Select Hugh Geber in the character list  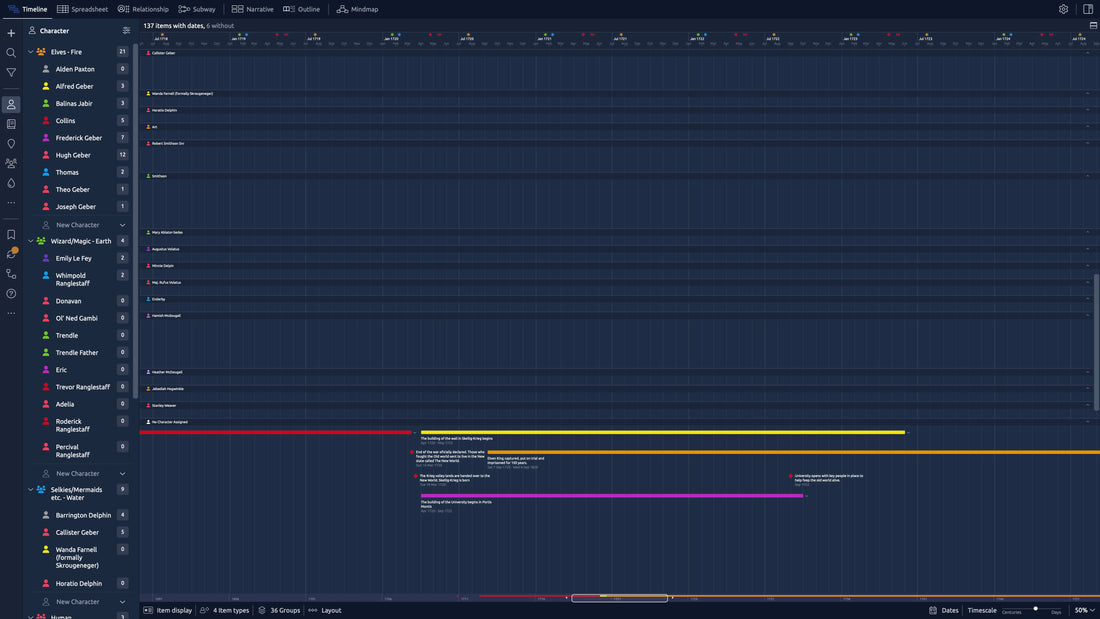click(x=75, y=155)
